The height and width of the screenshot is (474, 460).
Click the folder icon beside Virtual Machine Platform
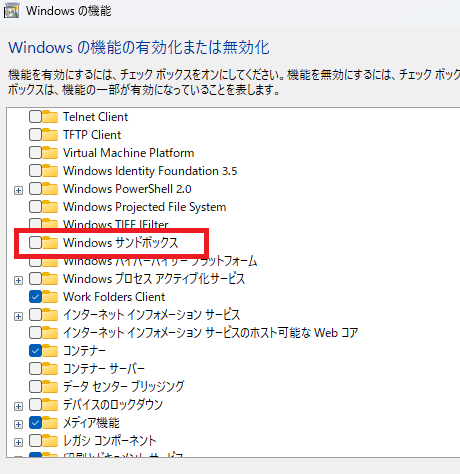(50, 153)
